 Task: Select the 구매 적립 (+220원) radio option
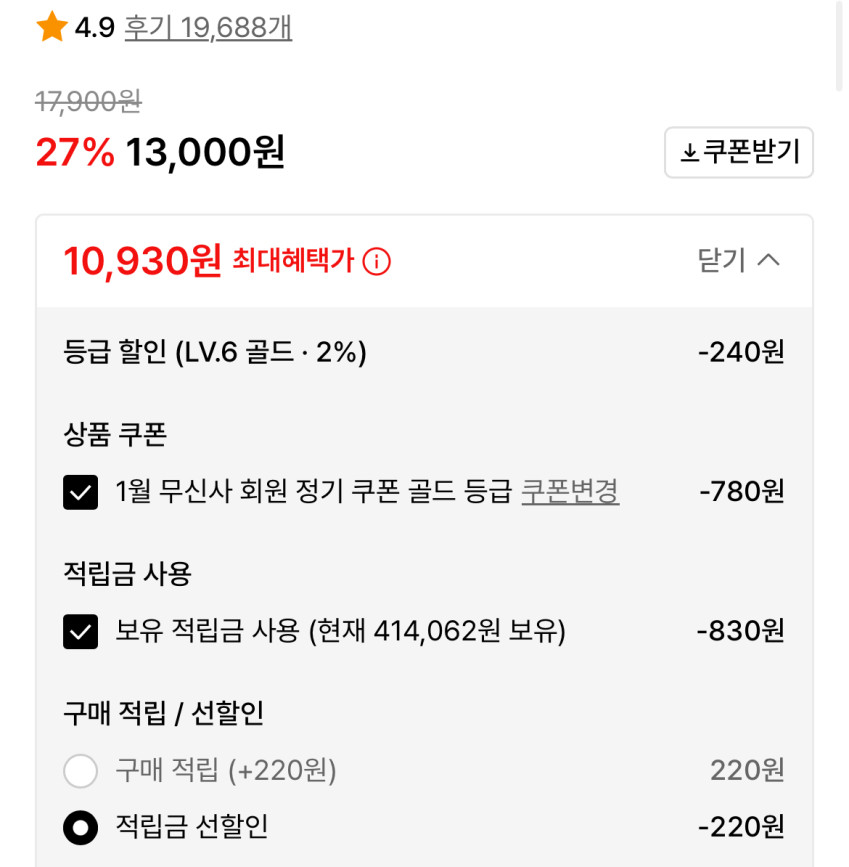click(80, 771)
